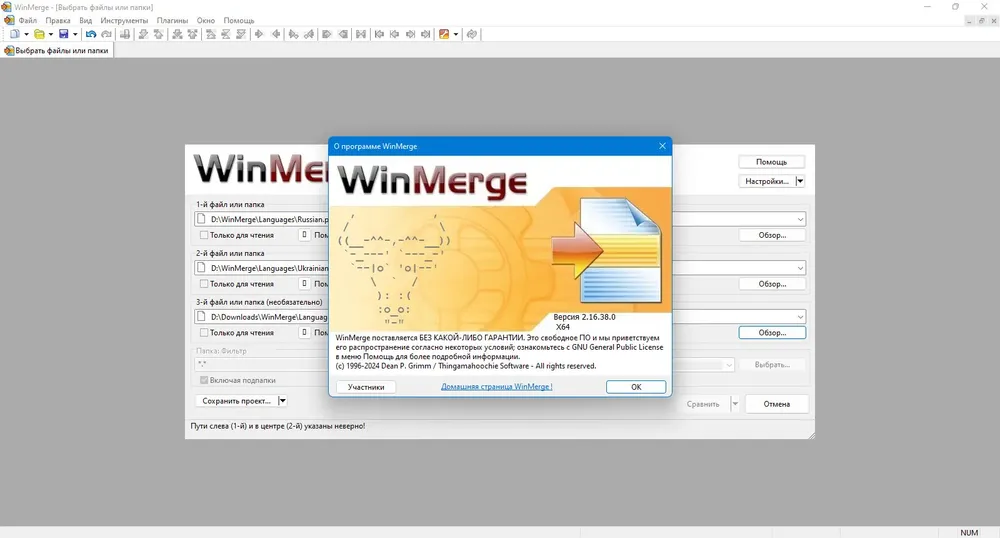The height and width of the screenshot is (538, 1000).
Task: Open the Плагины menu
Action: pyautogui.click(x=172, y=20)
